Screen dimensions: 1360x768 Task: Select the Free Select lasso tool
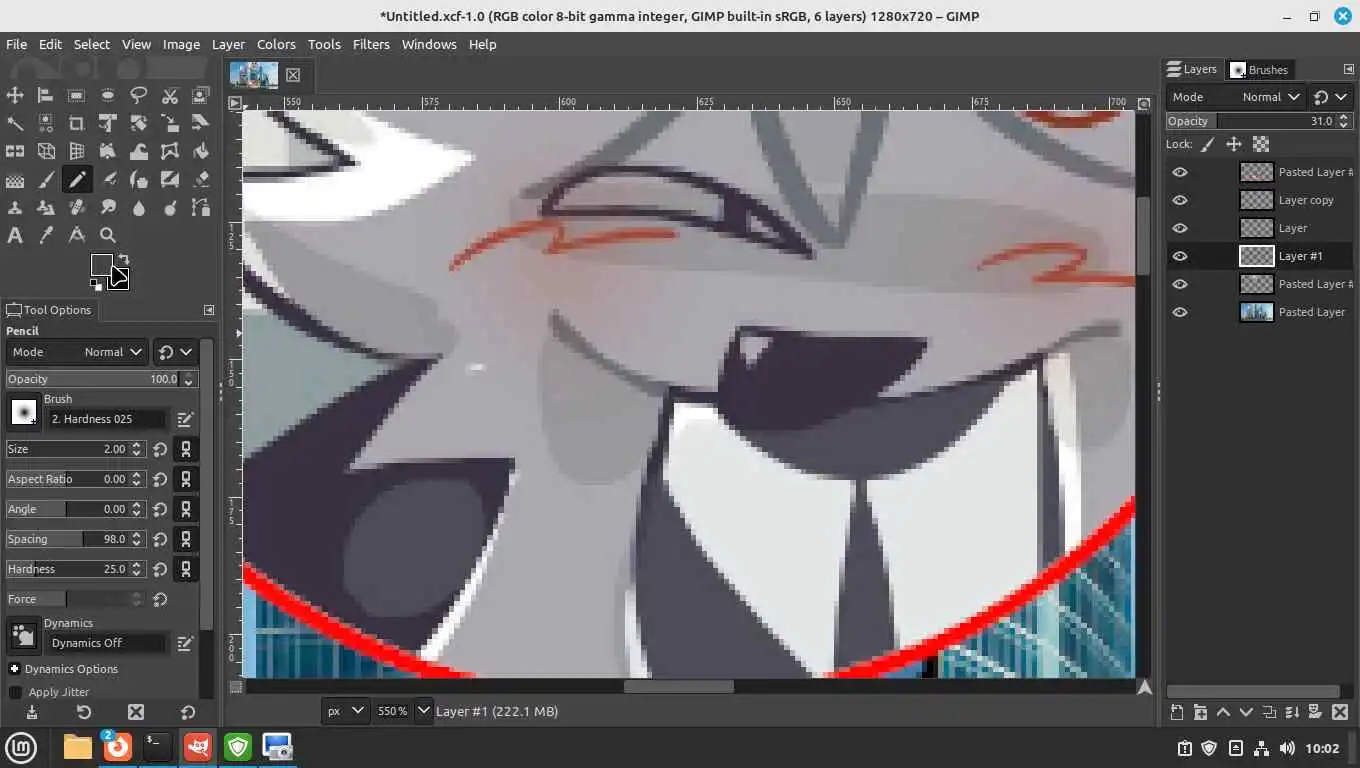click(139, 95)
